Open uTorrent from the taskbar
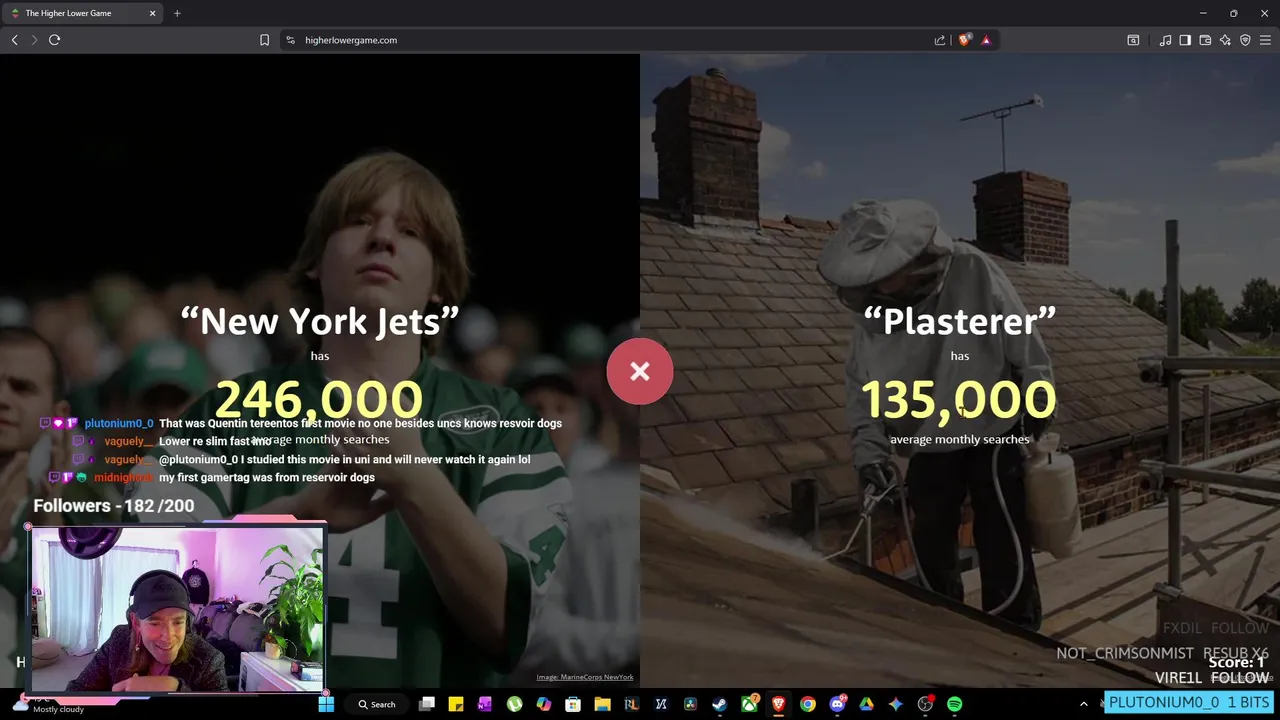 [514, 704]
